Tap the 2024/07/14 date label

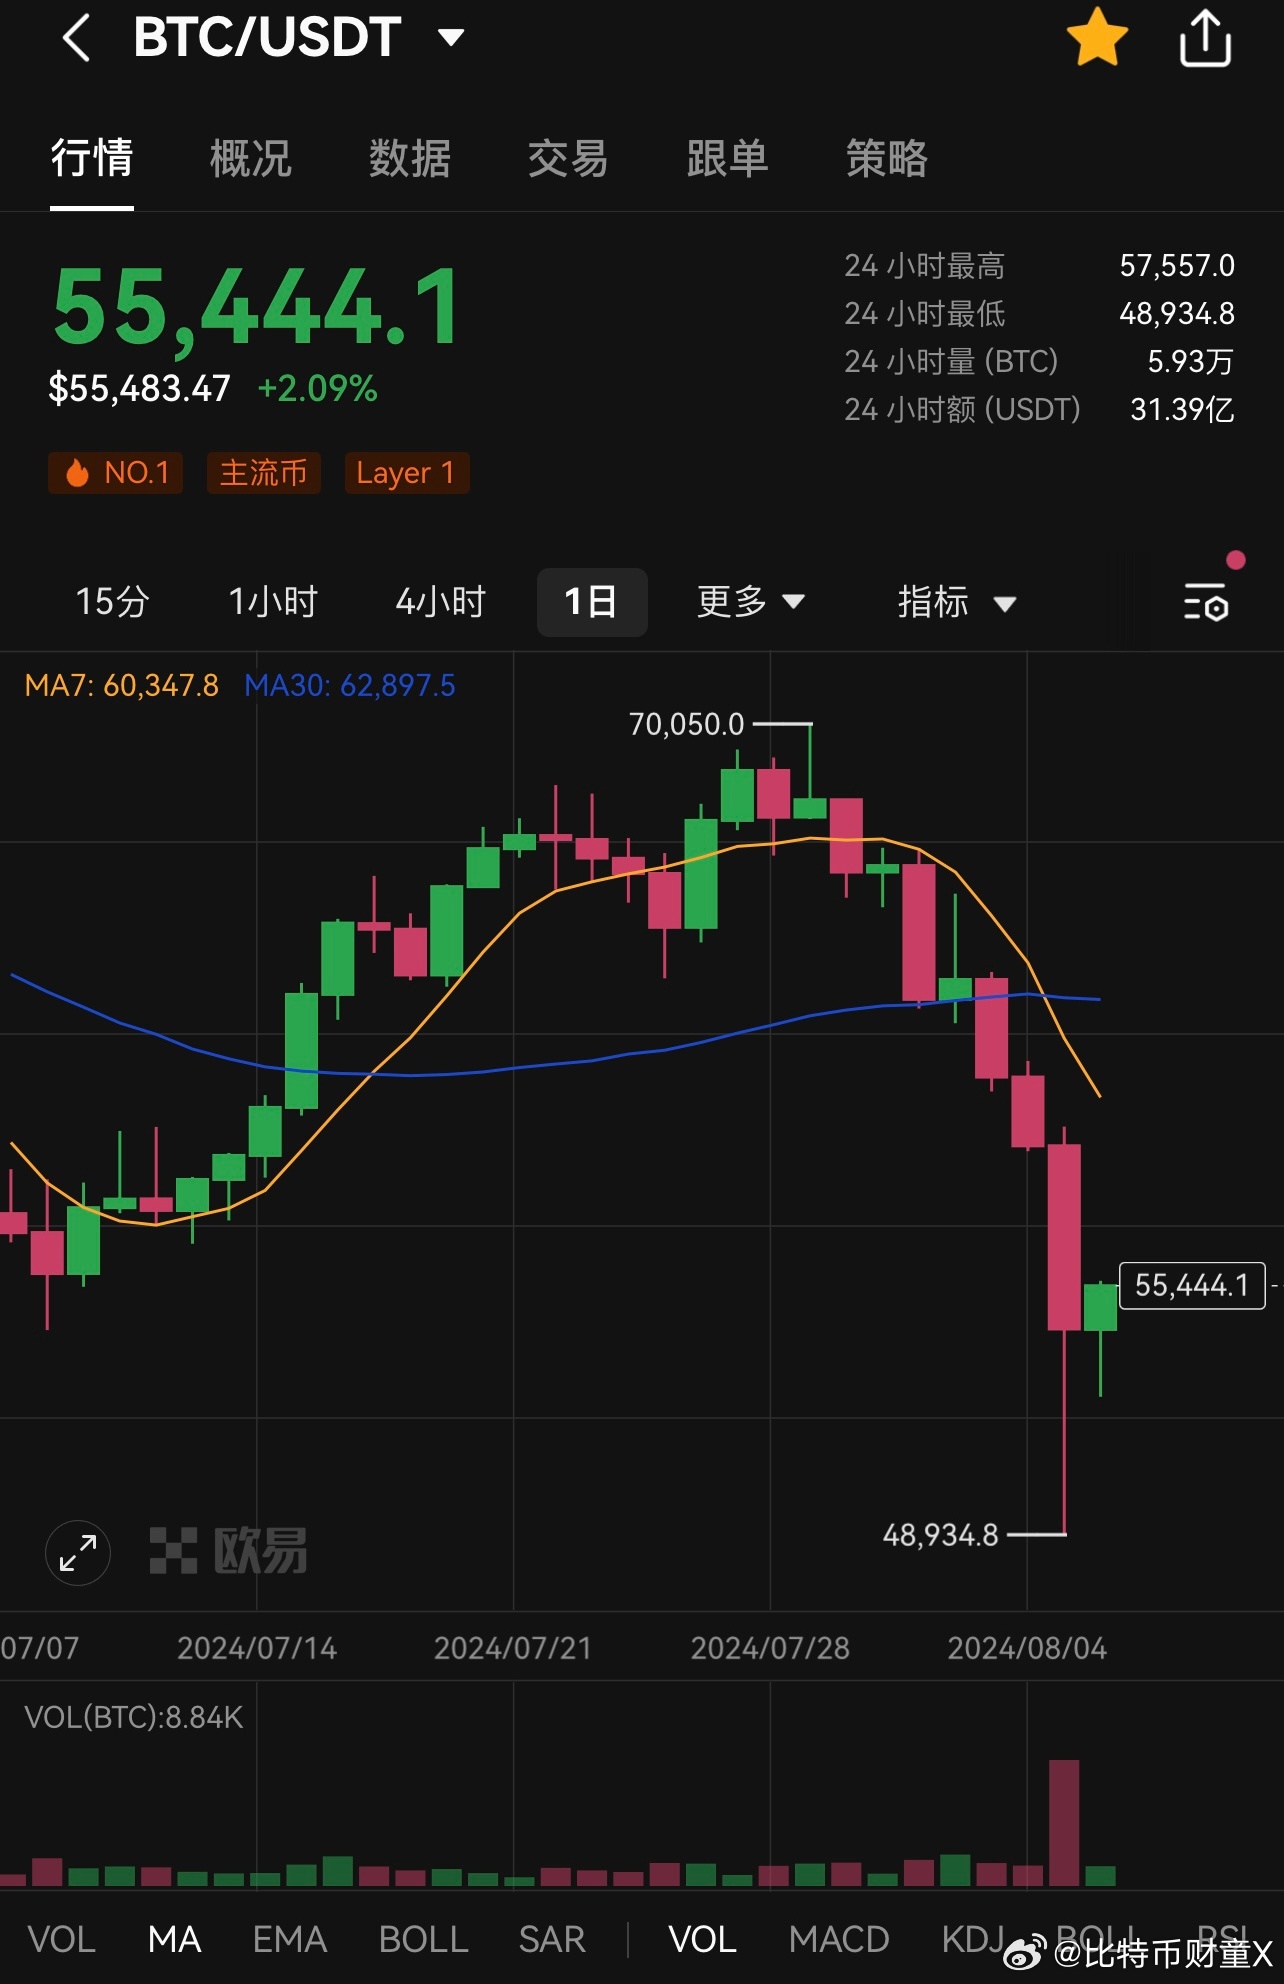click(257, 1648)
